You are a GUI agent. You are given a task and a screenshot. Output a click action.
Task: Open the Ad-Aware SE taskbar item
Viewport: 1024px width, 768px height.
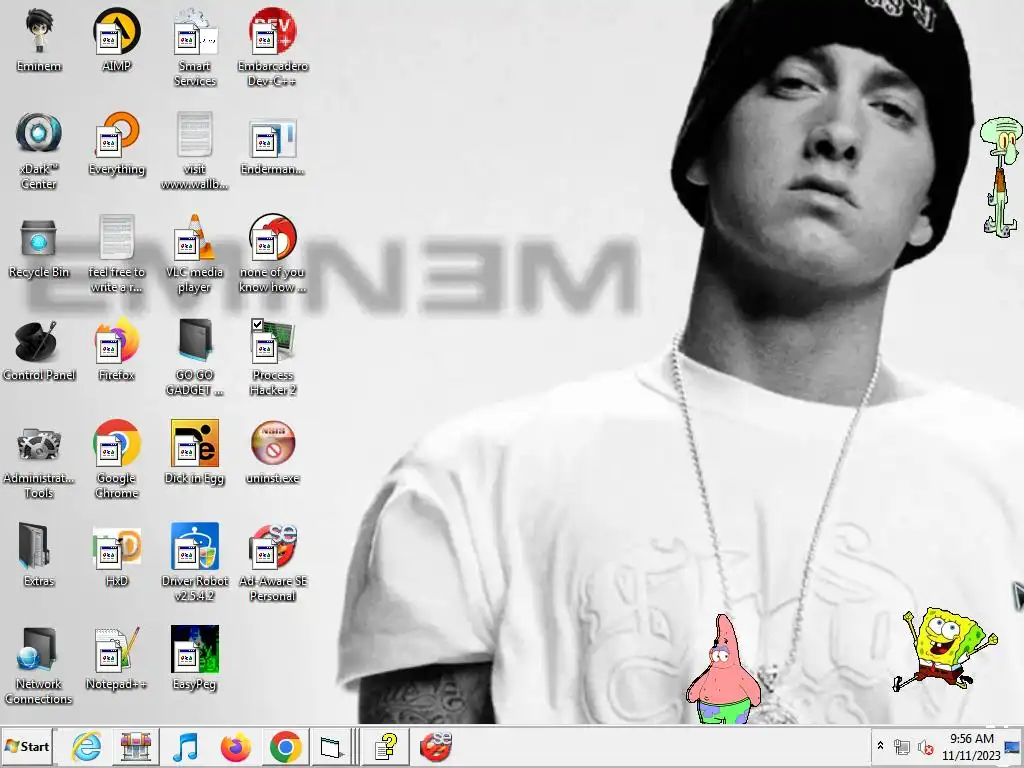click(x=436, y=746)
